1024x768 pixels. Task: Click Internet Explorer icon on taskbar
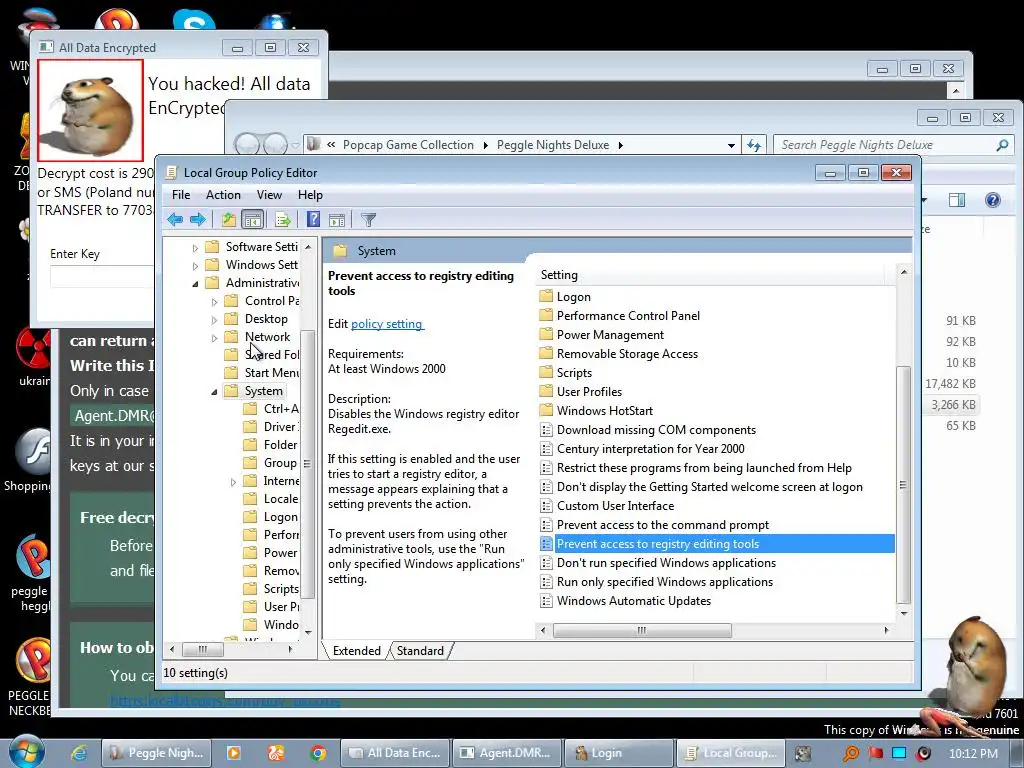(79, 753)
